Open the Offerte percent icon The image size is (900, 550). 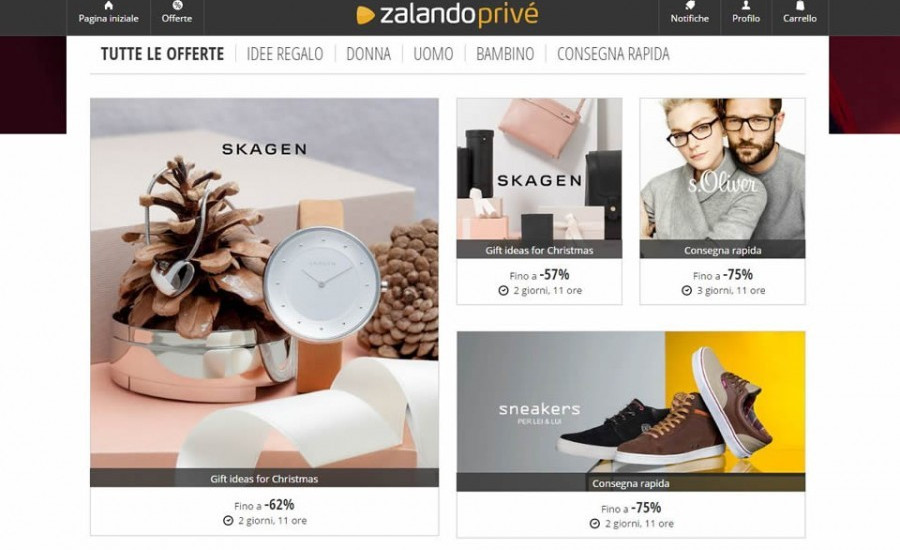177,5
